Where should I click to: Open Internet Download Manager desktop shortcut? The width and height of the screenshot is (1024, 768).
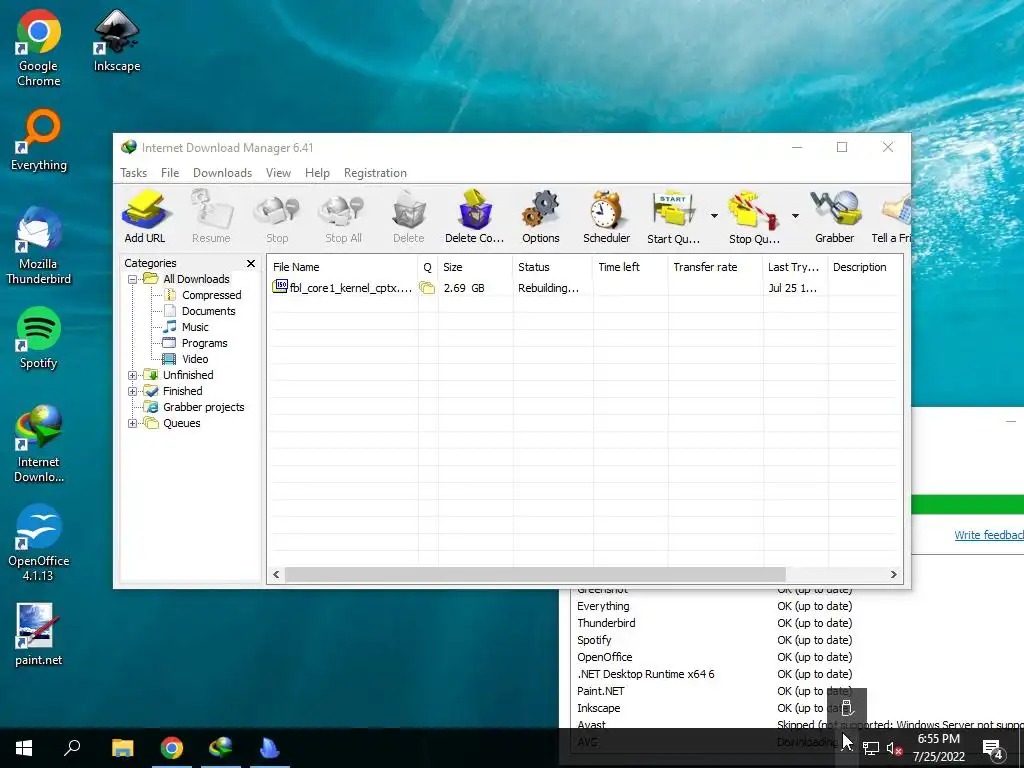point(39,444)
